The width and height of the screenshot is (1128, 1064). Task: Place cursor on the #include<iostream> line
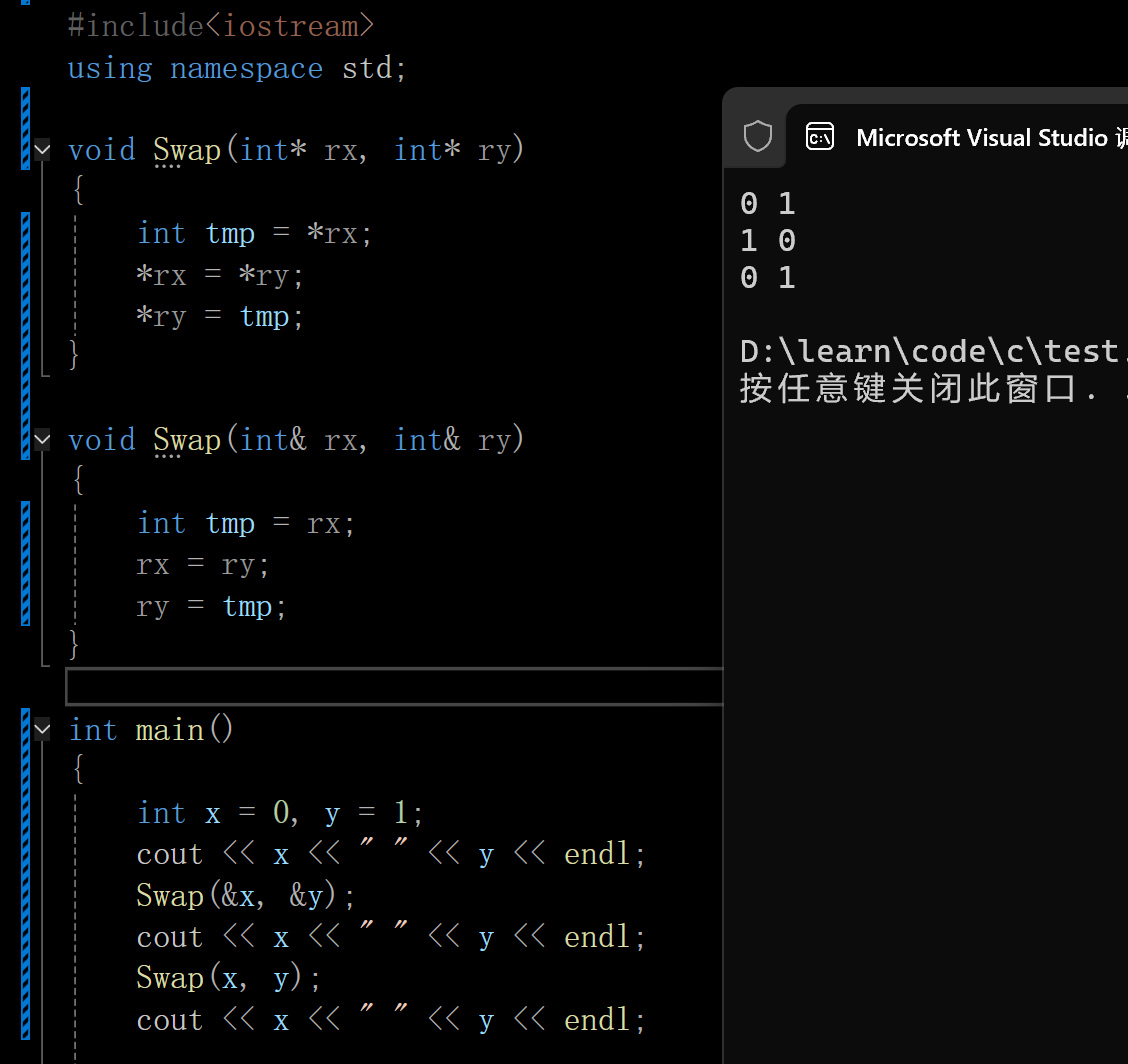220,25
